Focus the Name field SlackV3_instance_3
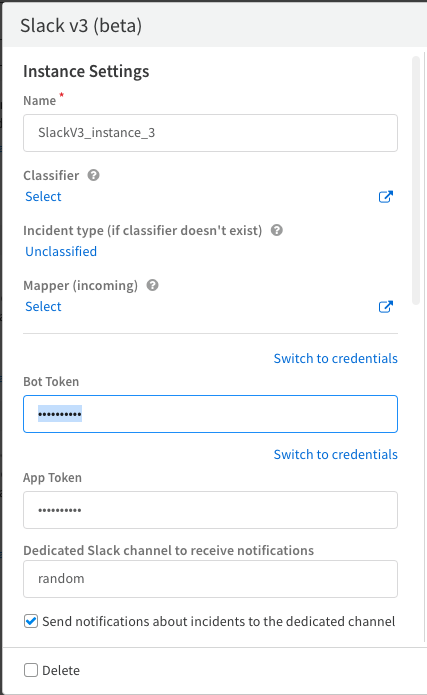 [210, 133]
